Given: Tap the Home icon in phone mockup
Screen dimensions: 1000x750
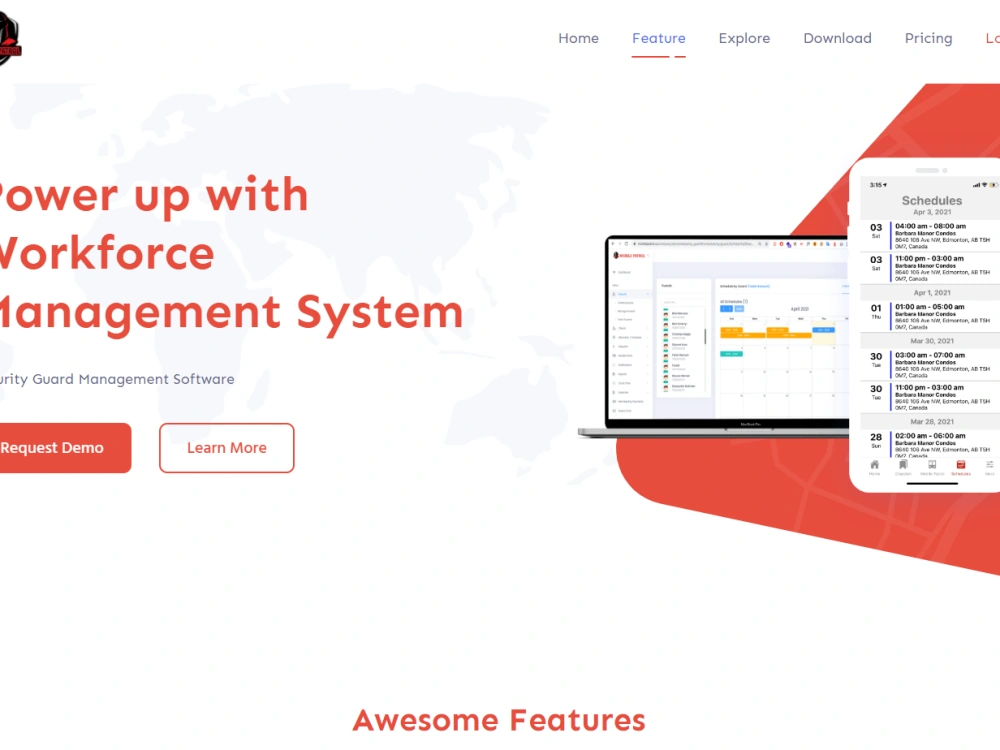Looking at the screenshot, I should coord(874,467).
